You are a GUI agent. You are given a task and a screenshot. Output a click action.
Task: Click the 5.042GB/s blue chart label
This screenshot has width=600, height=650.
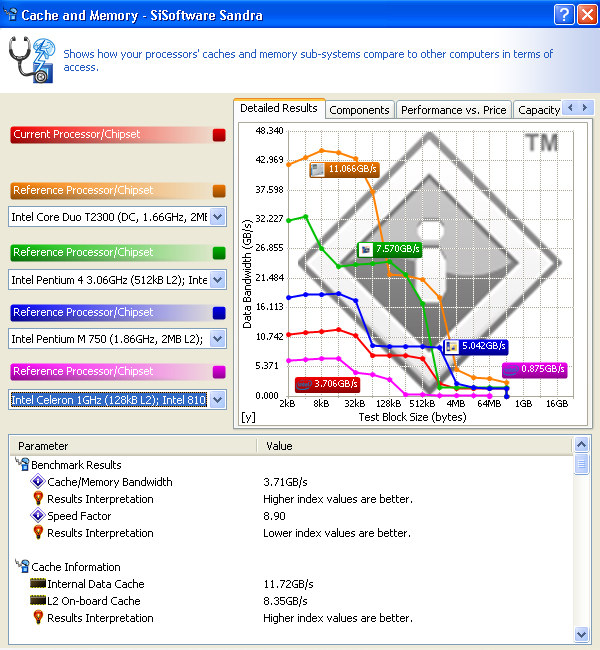(476, 346)
